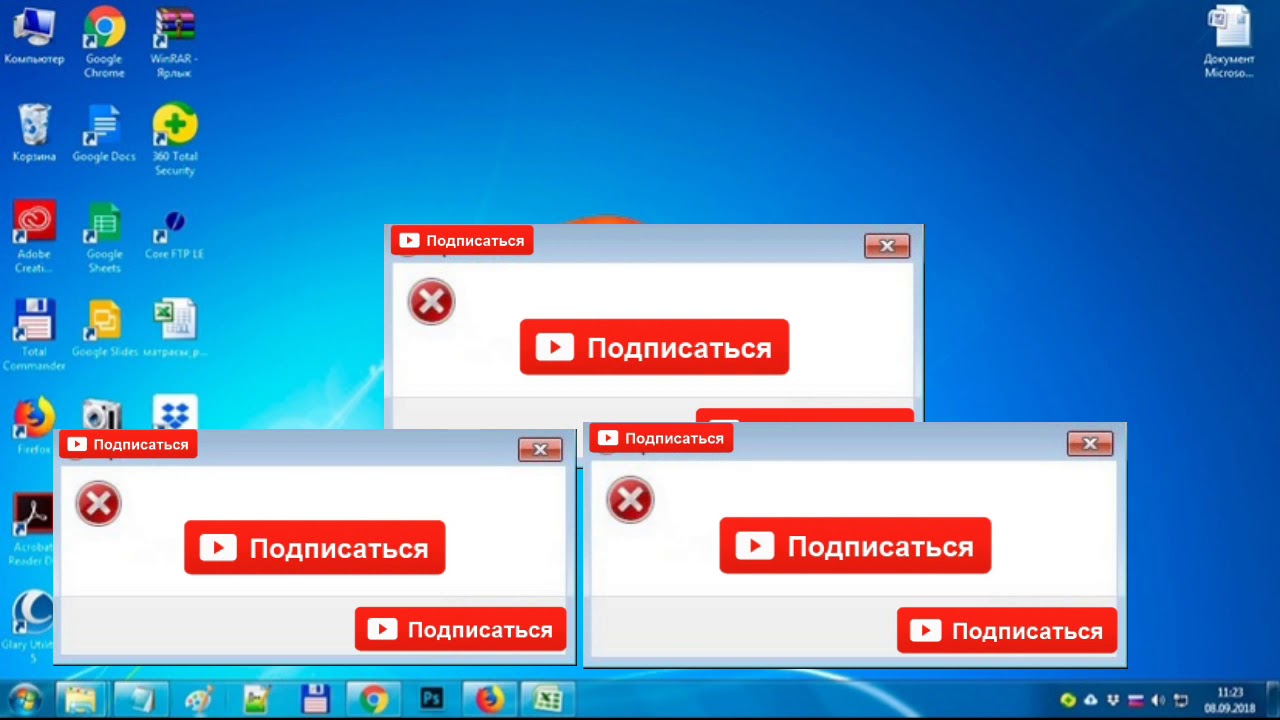The height and width of the screenshot is (720, 1280).
Task: Switch to Chrome in the taskbar
Action: click(374, 698)
